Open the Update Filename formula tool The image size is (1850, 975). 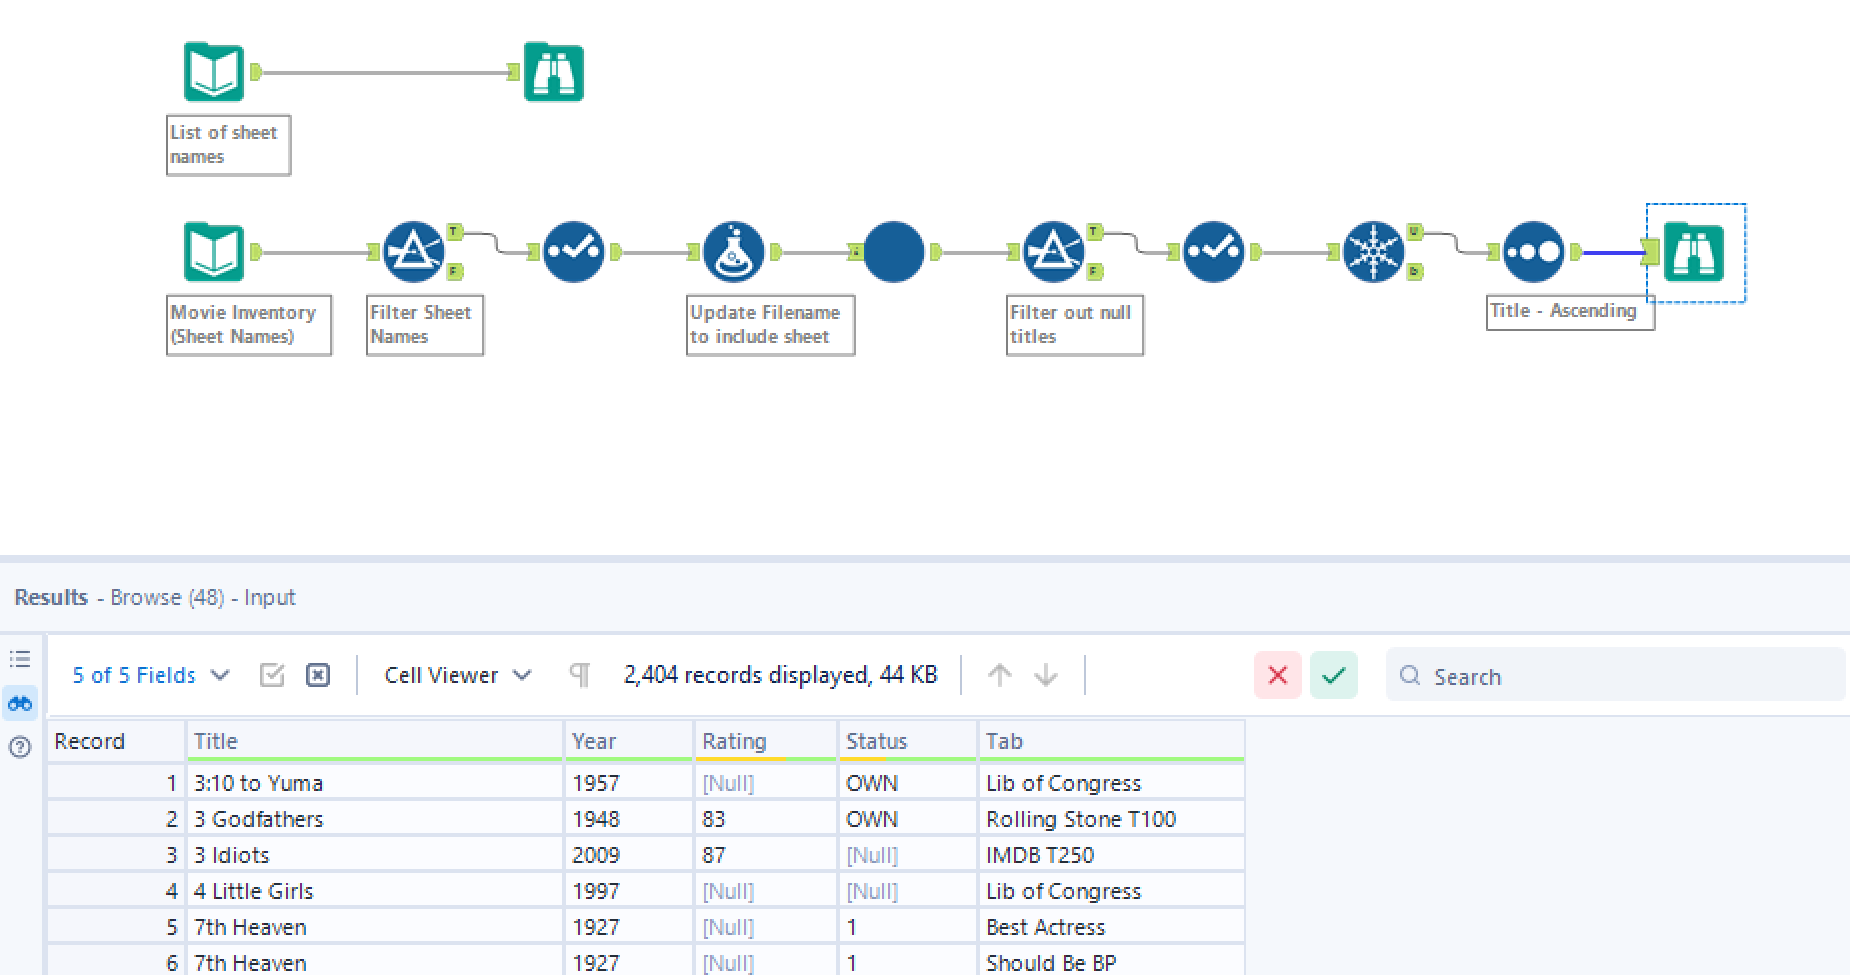733,251
